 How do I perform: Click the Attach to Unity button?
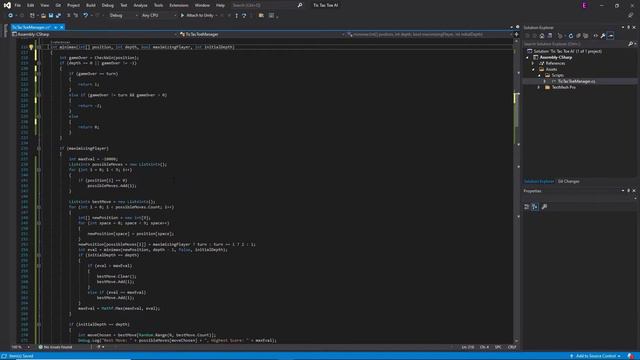197,16
